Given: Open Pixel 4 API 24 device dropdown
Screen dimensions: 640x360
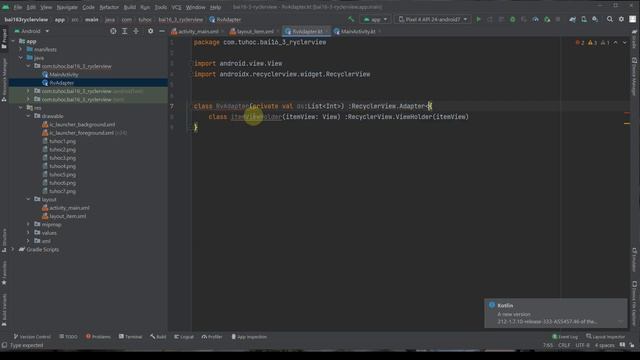Looking at the screenshot, I should 433,19.
